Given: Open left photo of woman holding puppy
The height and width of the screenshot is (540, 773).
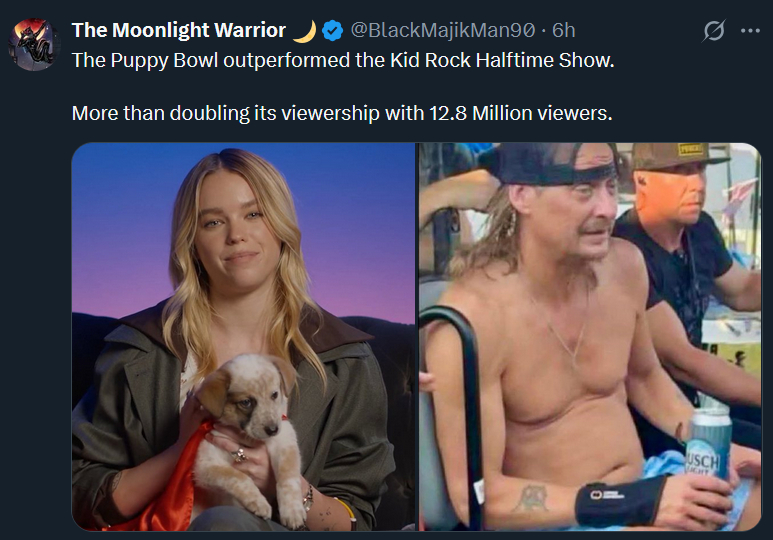Looking at the screenshot, I should pyautogui.click(x=244, y=337).
